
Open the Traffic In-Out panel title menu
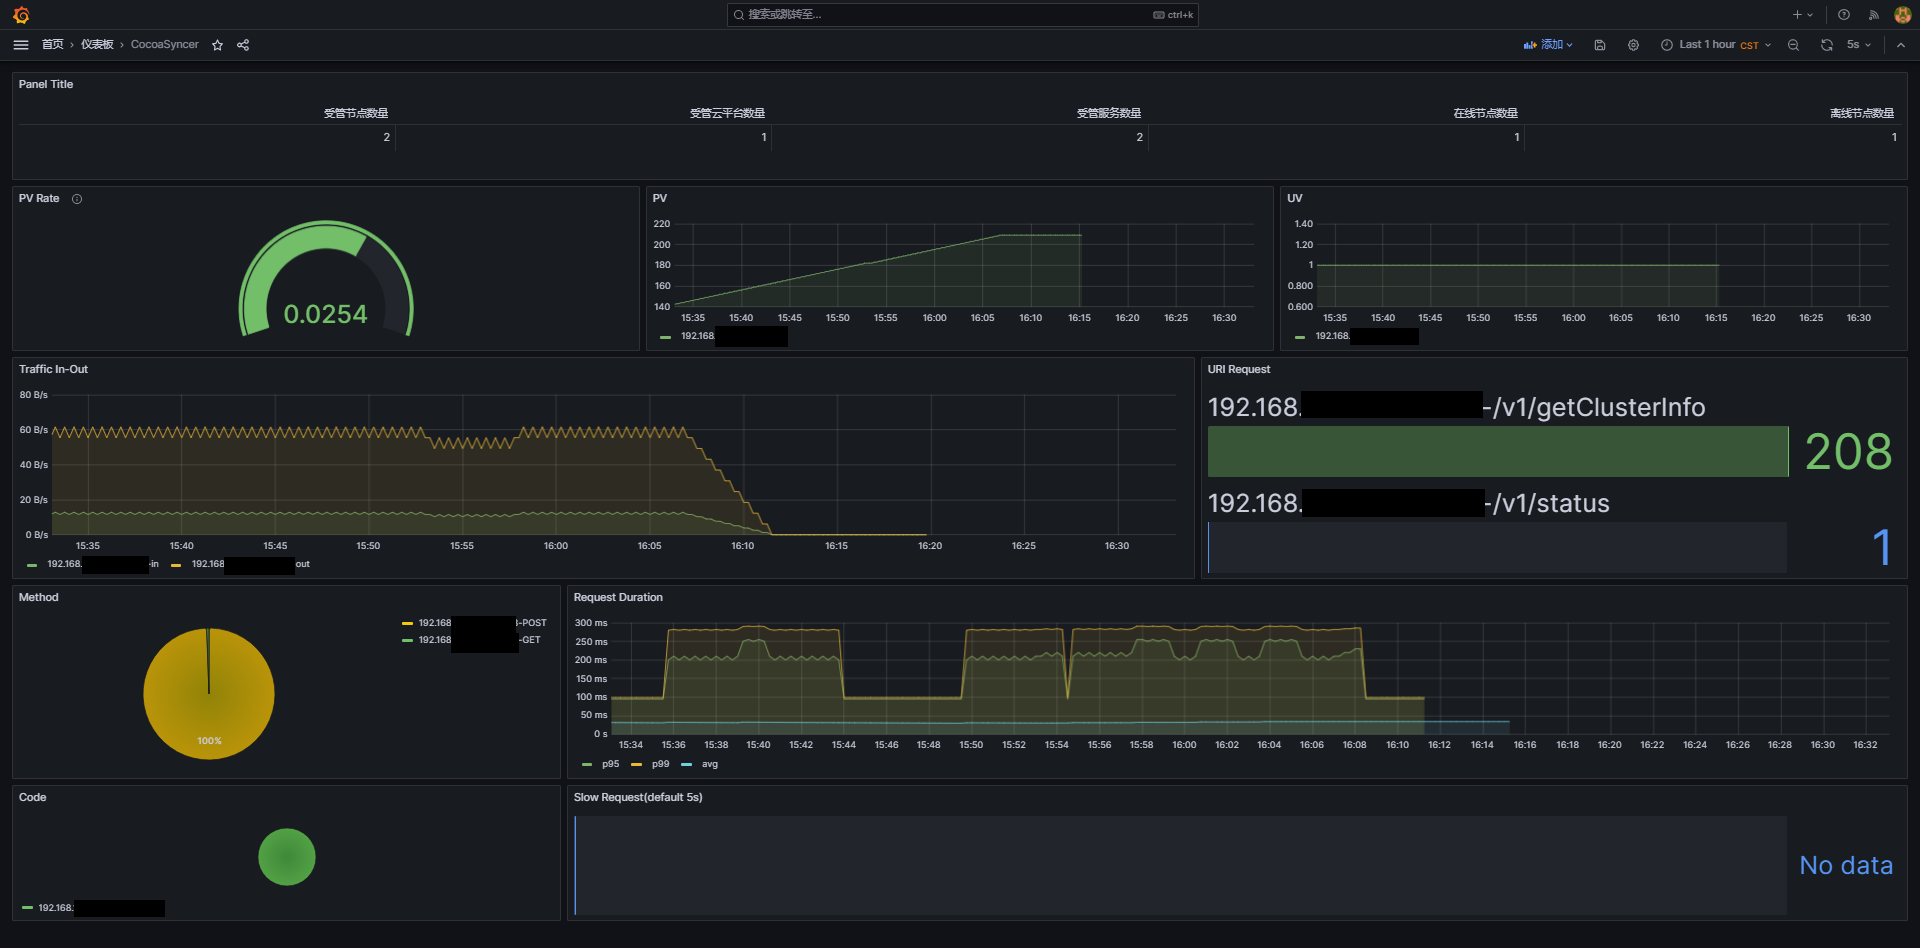point(53,369)
